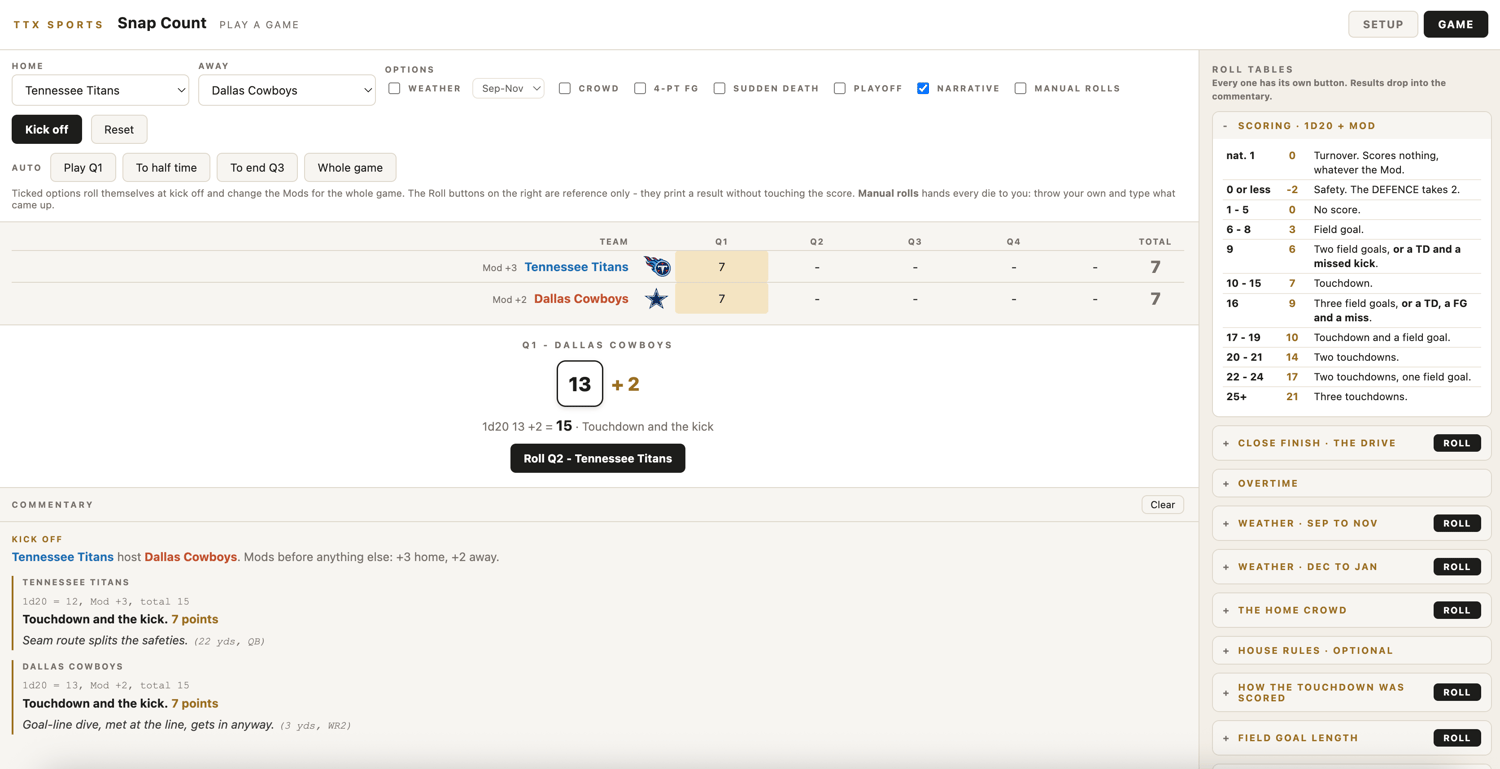Click the Kick off button
Image resolution: width=1500 pixels, height=769 pixels.
(47, 129)
